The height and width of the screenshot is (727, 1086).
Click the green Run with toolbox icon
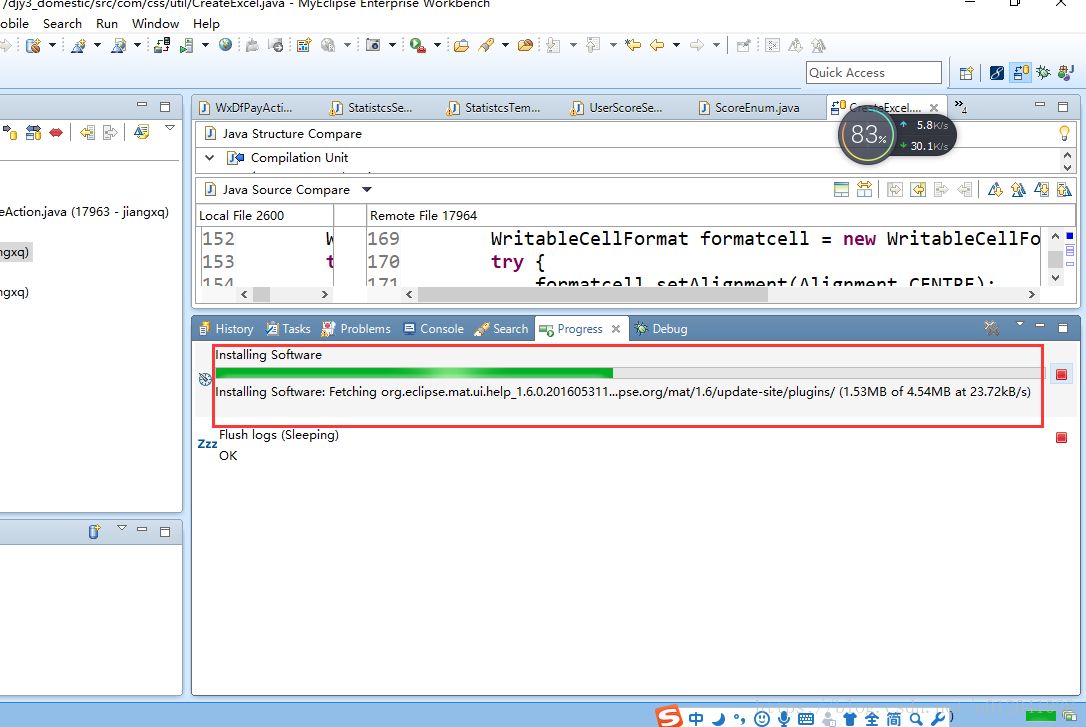click(417, 46)
